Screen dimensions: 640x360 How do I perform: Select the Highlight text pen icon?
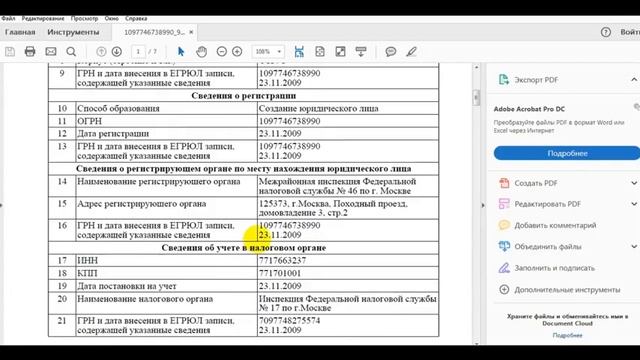coord(411,51)
